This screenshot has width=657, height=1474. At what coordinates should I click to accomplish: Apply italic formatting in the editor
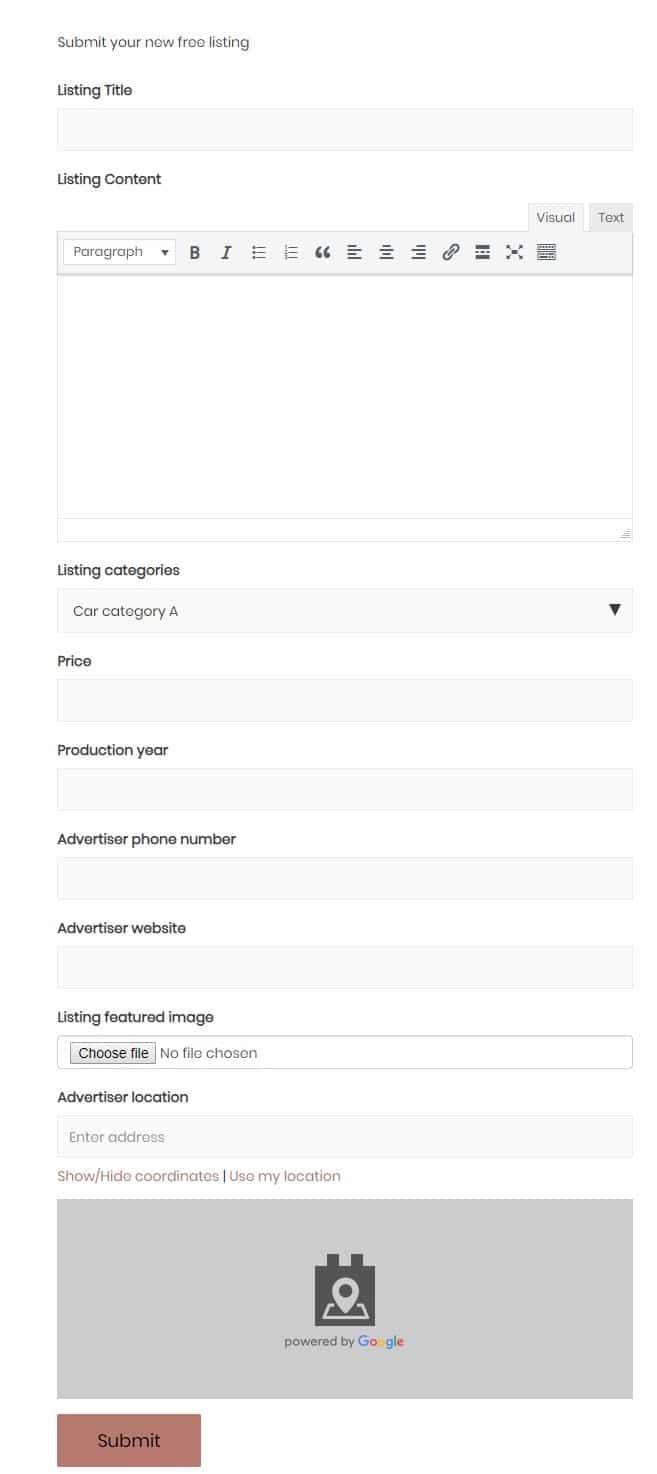point(226,251)
